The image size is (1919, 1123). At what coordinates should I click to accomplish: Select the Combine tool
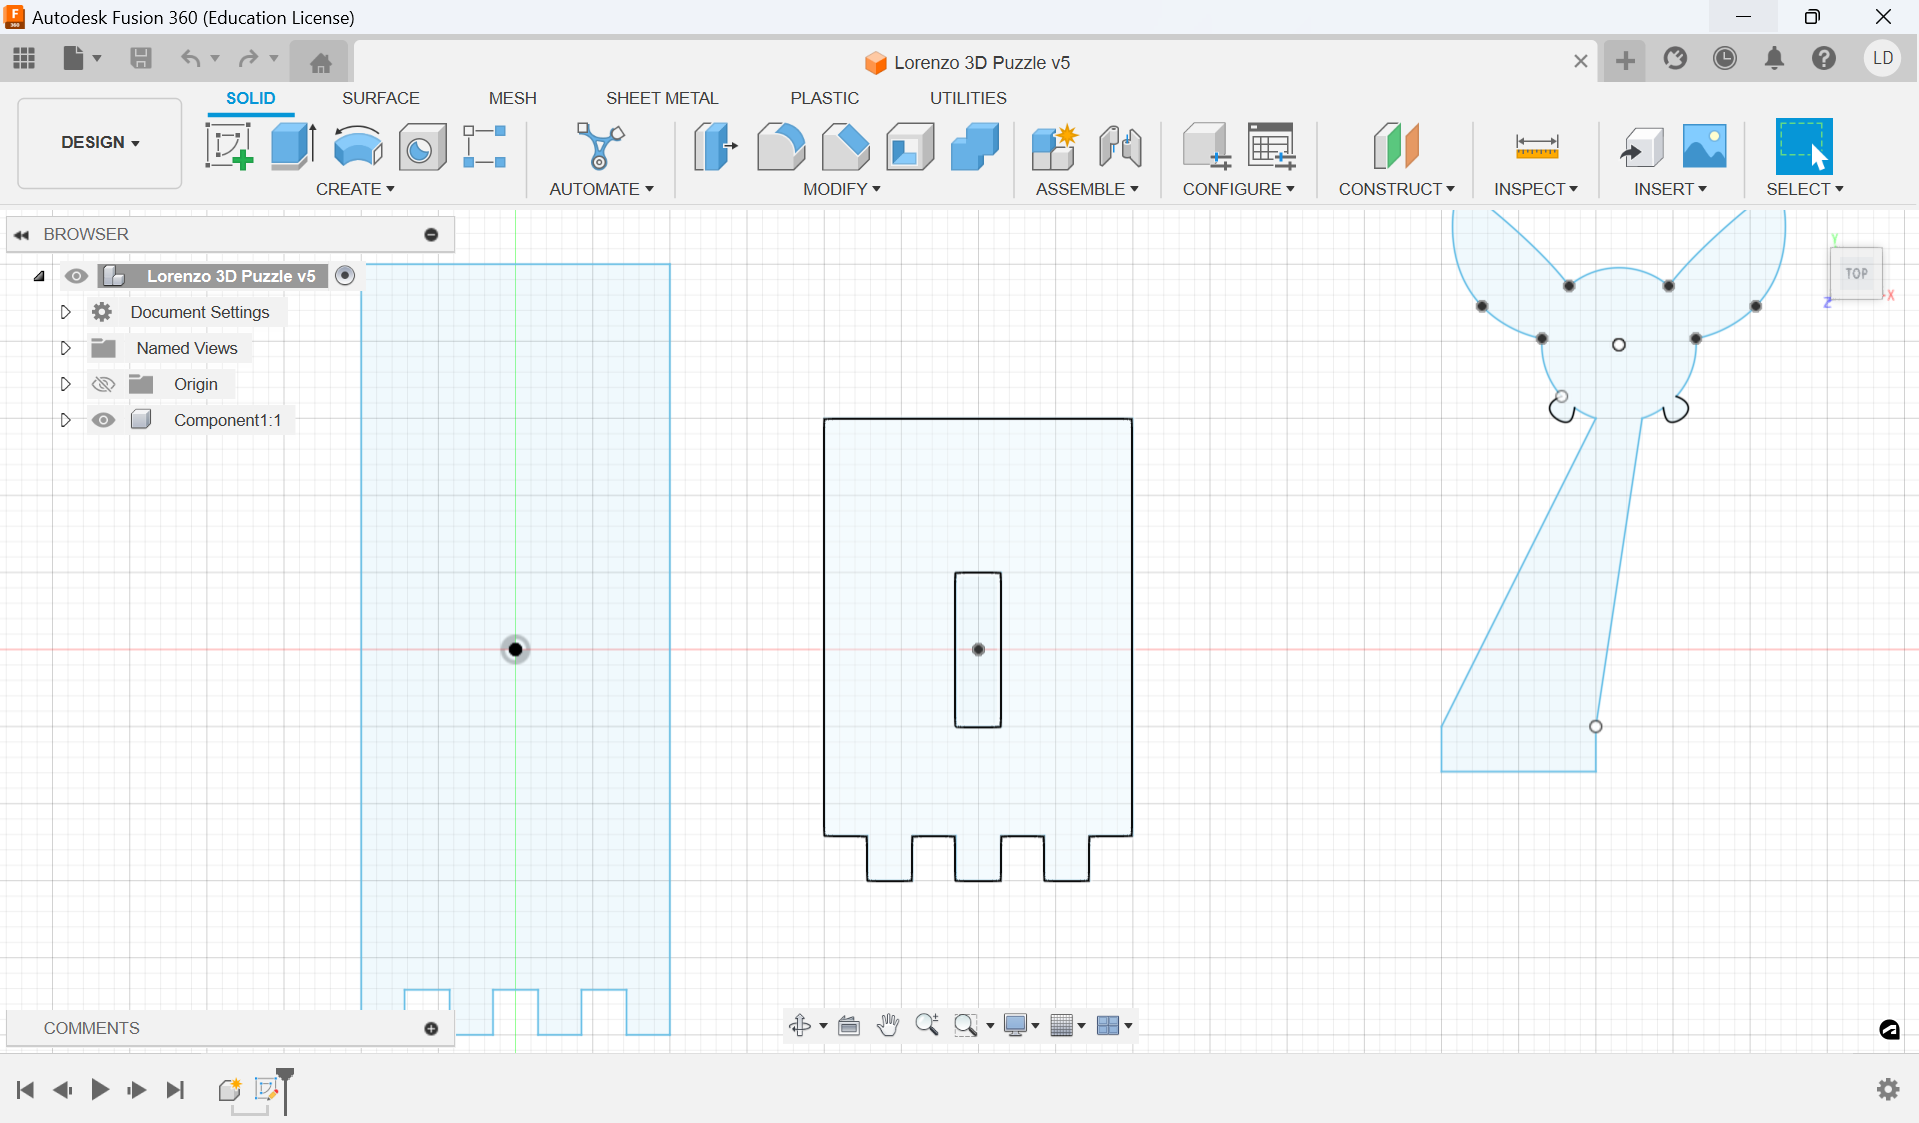click(975, 147)
